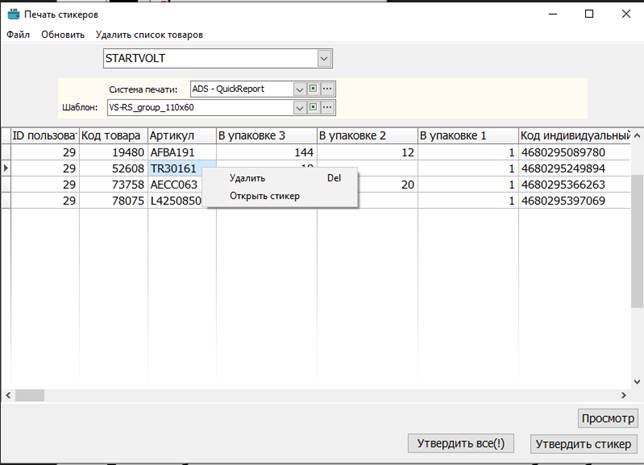
Task: Click product code 73758 cell
Action: [x=113, y=184]
